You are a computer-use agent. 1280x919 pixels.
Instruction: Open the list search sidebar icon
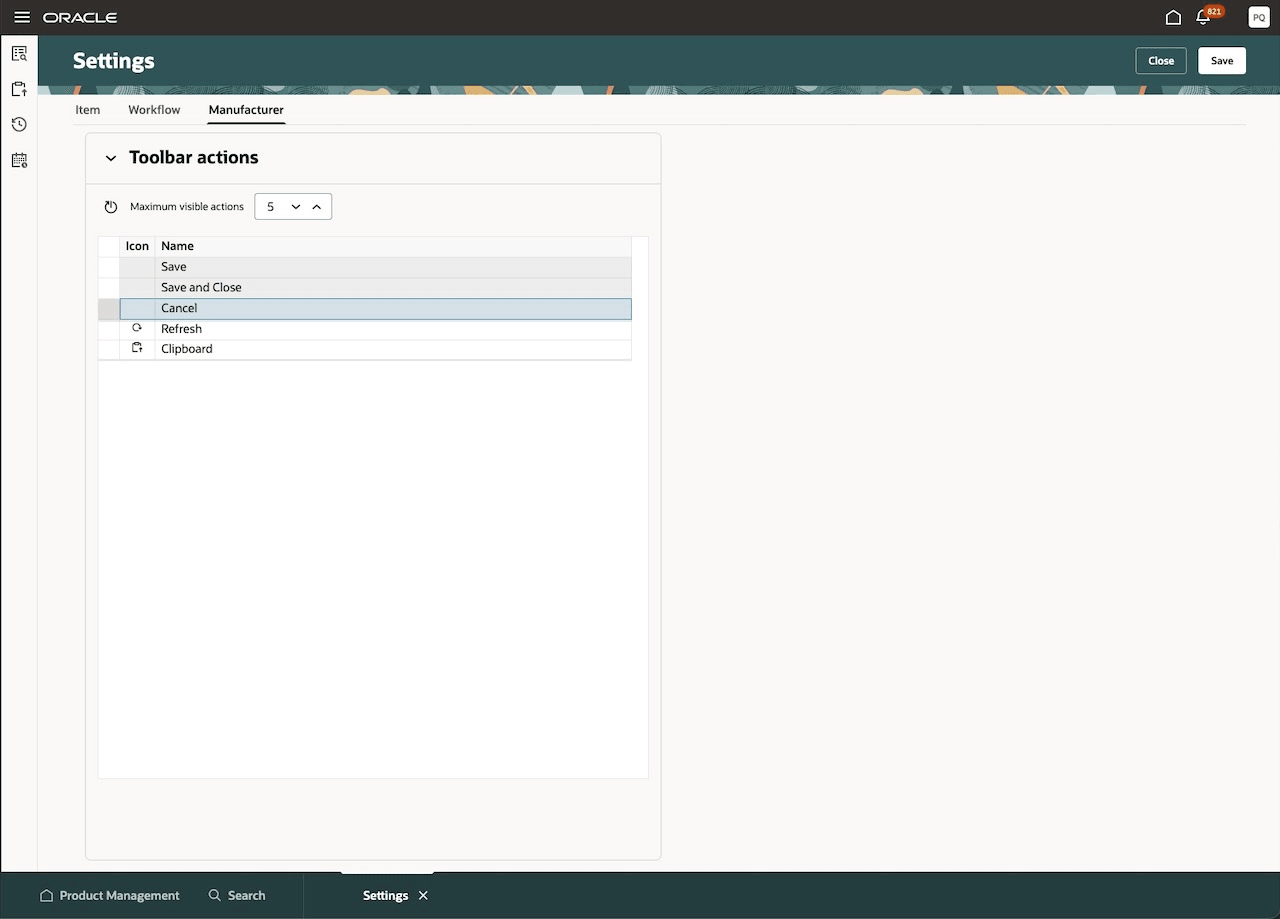click(19, 54)
